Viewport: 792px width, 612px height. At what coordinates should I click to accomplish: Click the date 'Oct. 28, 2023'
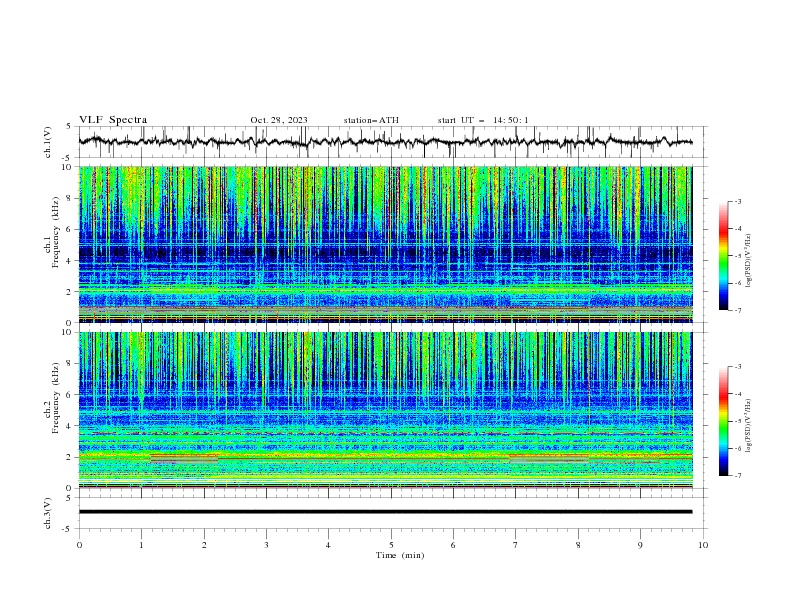(x=279, y=120)
